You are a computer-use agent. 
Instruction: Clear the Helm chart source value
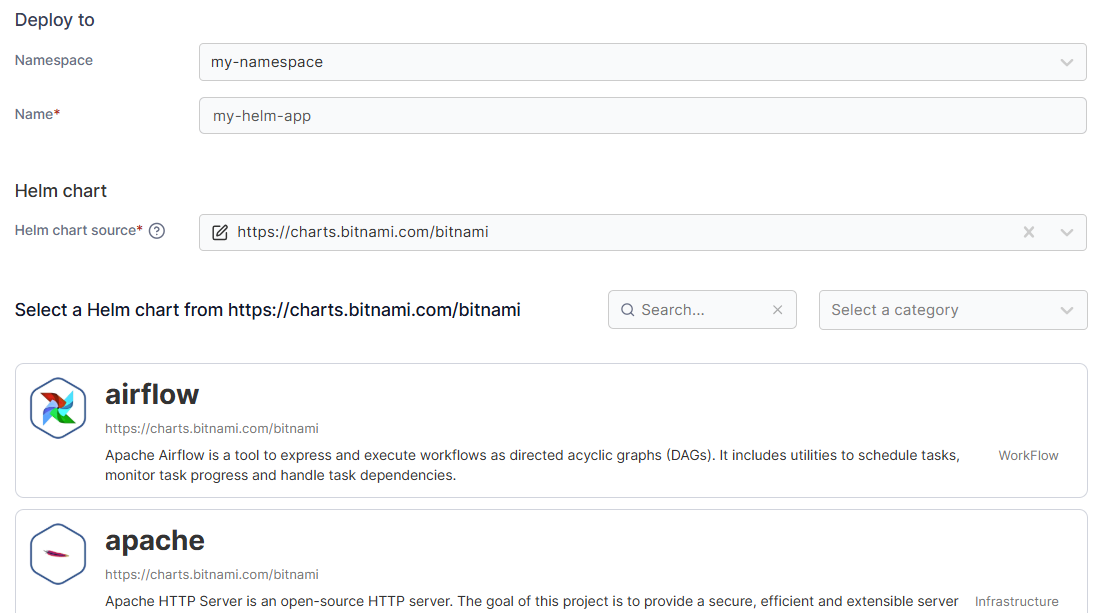point(1028,232)
